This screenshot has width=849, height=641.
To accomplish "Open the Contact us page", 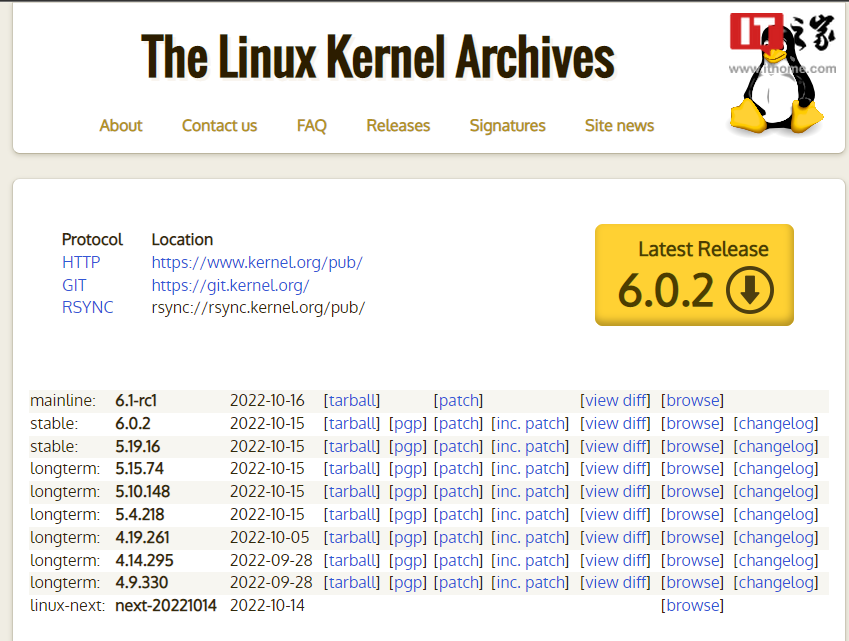I will pyautogui.click(x=219, y=125).
